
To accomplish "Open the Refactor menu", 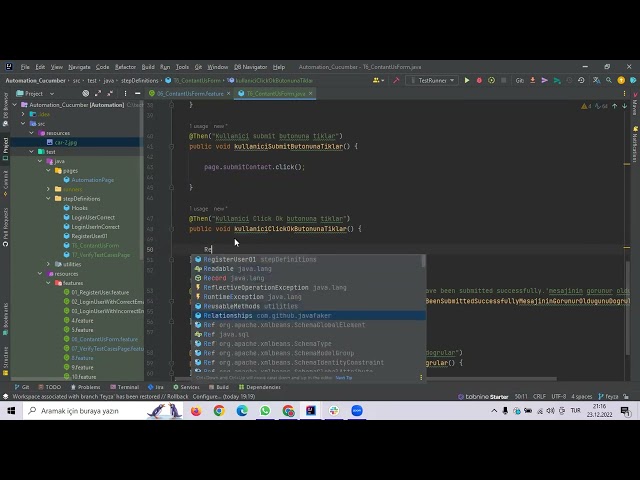I will (x=125, y=67).
